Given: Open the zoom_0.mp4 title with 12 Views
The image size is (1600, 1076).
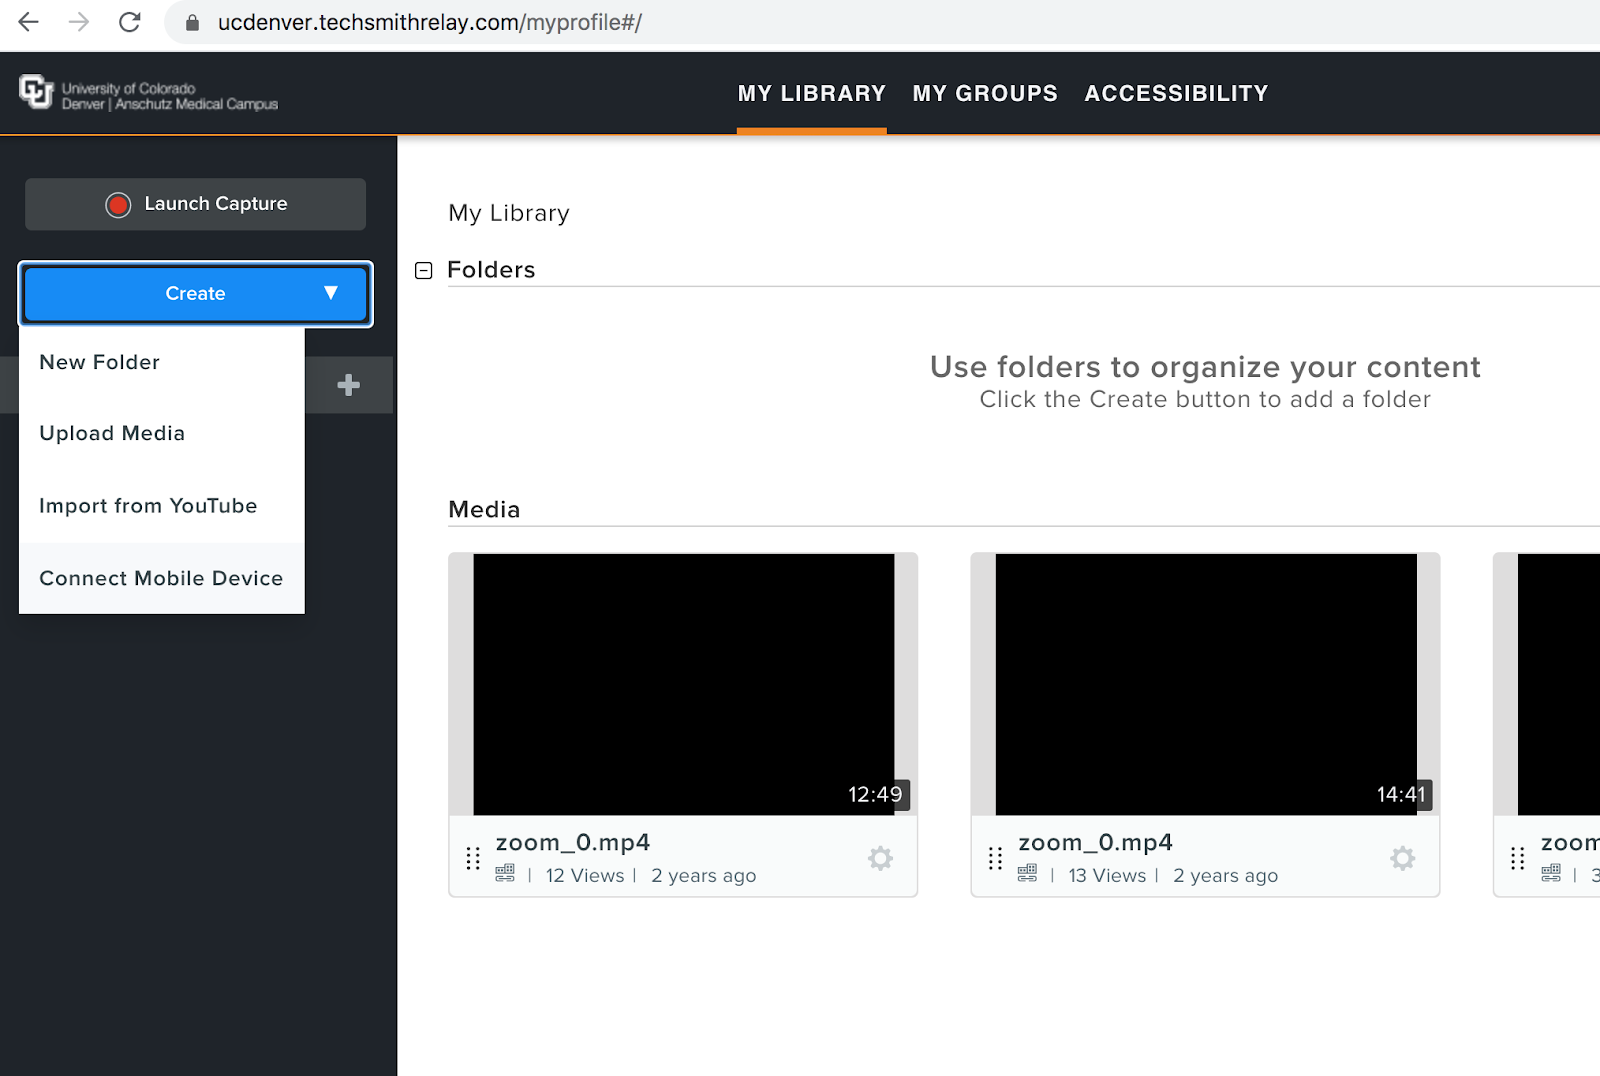Looking at the screenshot, I should 573,842.
